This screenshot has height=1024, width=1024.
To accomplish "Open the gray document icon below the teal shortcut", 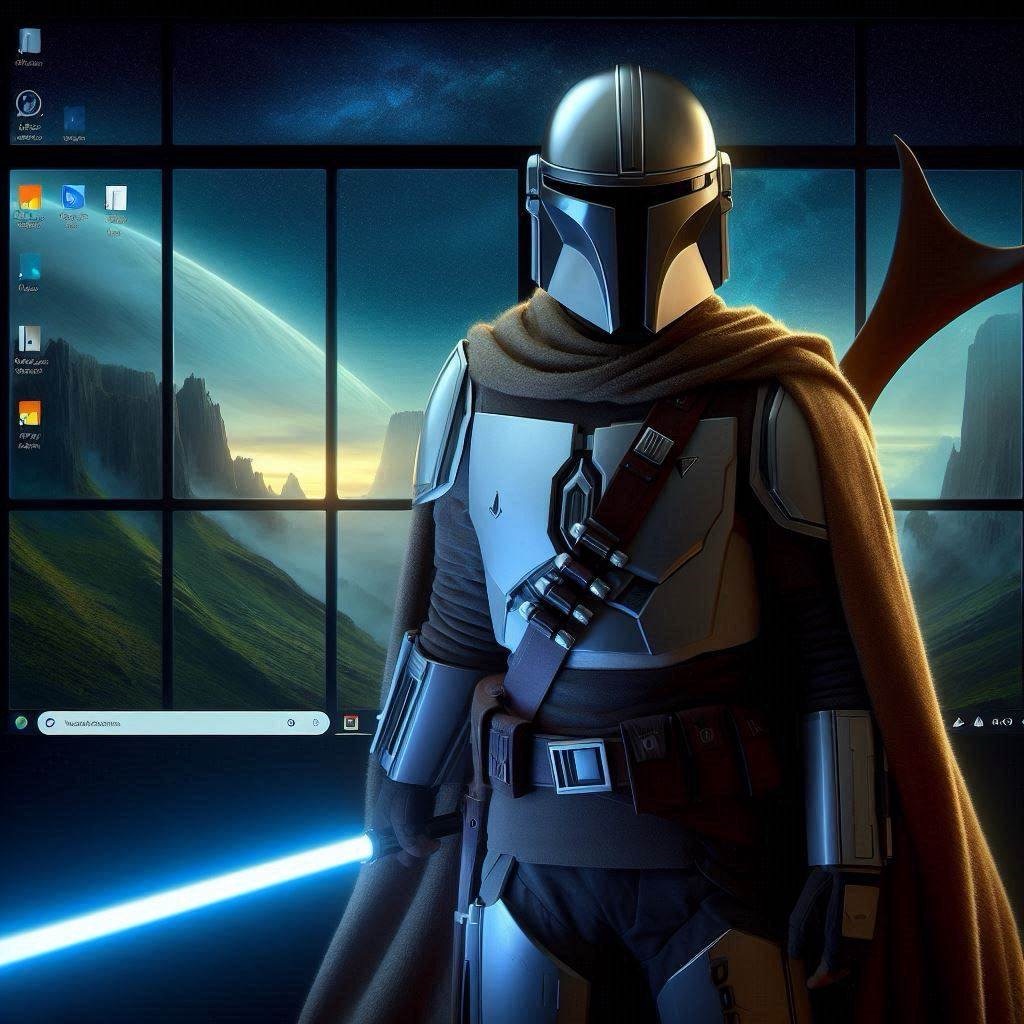I will (29, 339).
